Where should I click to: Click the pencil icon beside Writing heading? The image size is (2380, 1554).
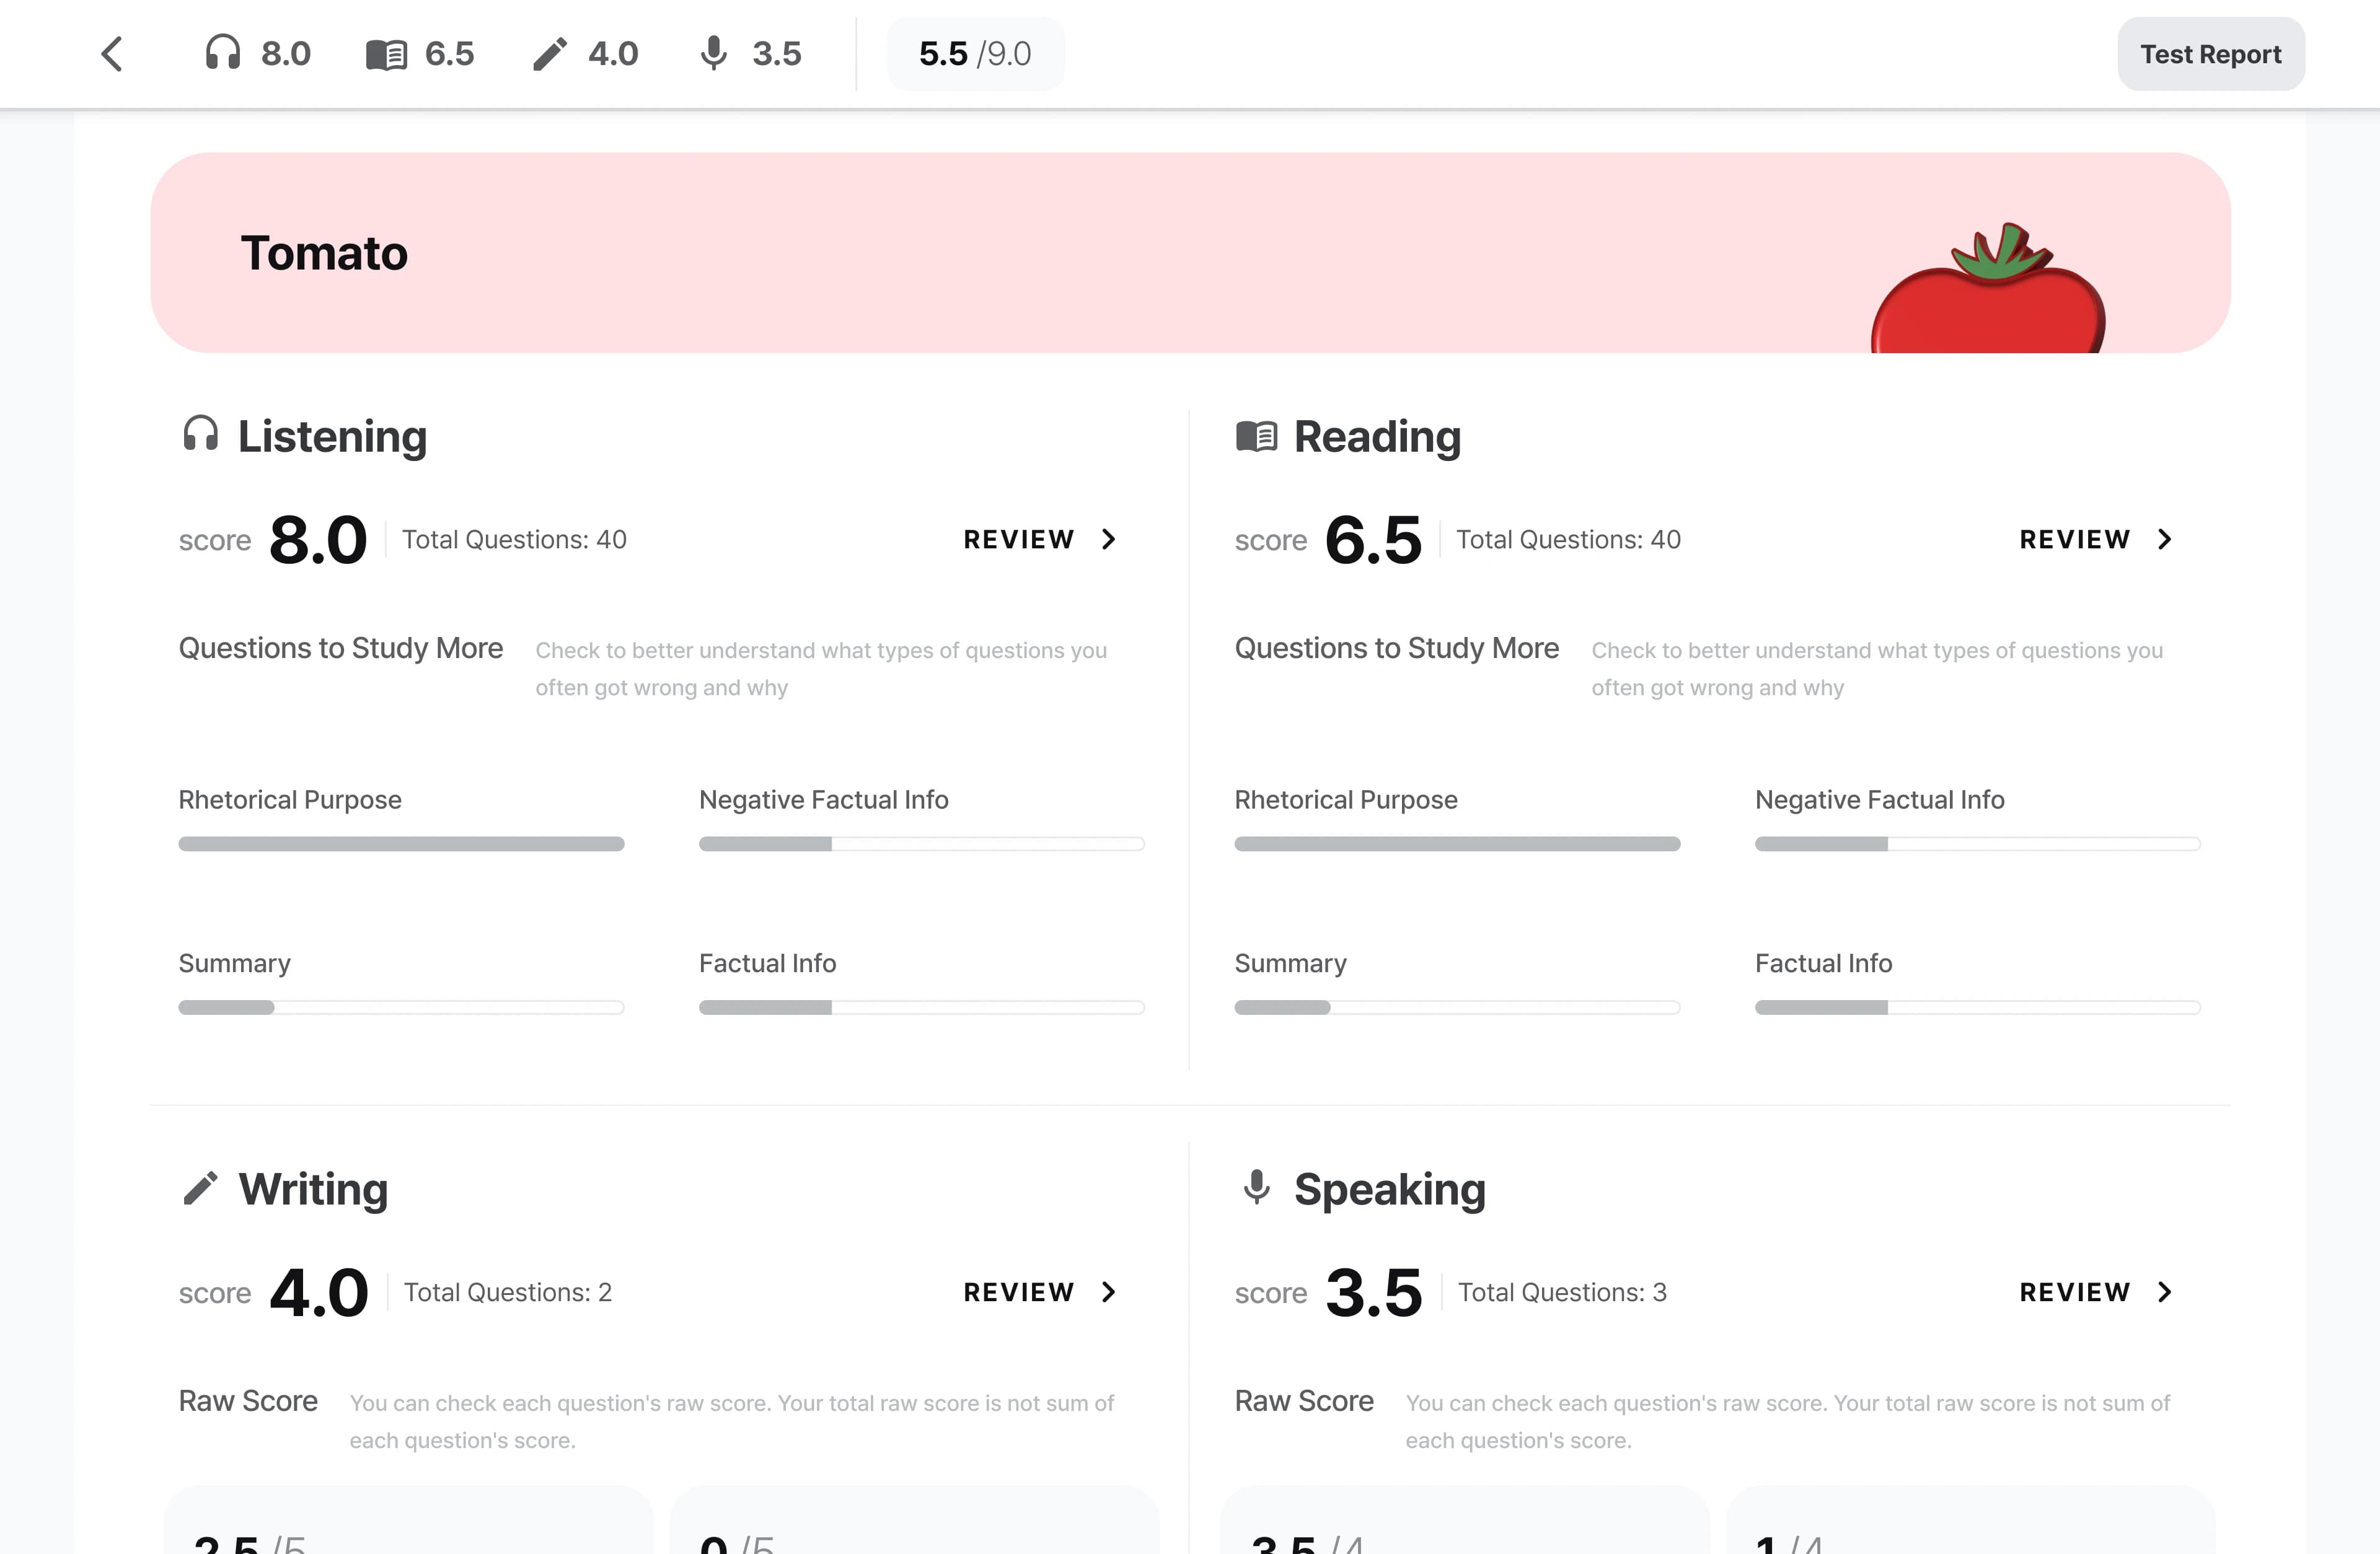200,1188
